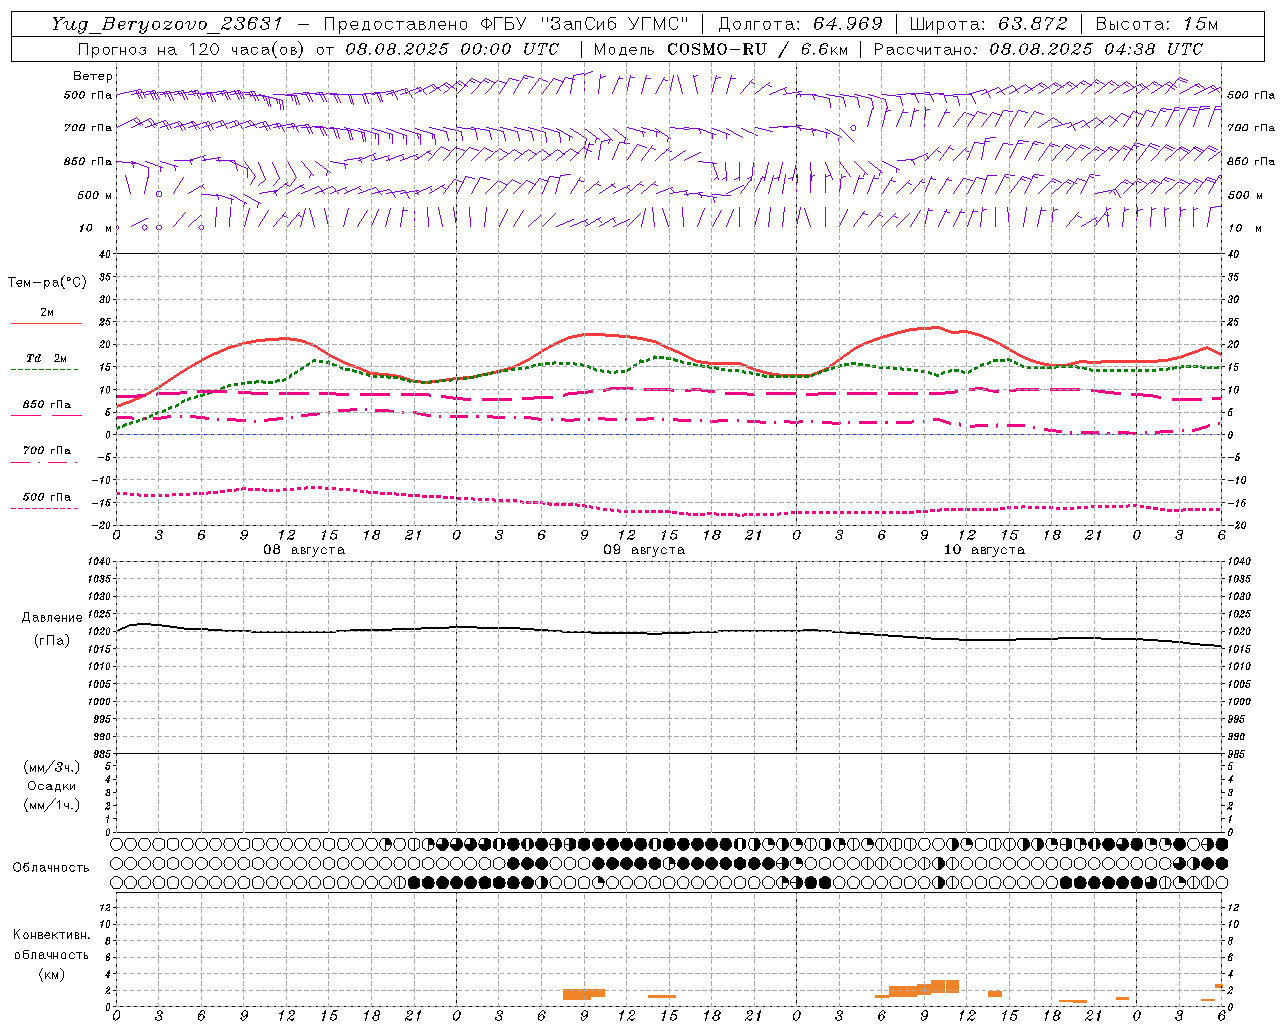Select the text Предоставлено ФГБУ "ЗапСиб УГМС"
This screenshot has height=1024, width=1280.
coord(507,24)
